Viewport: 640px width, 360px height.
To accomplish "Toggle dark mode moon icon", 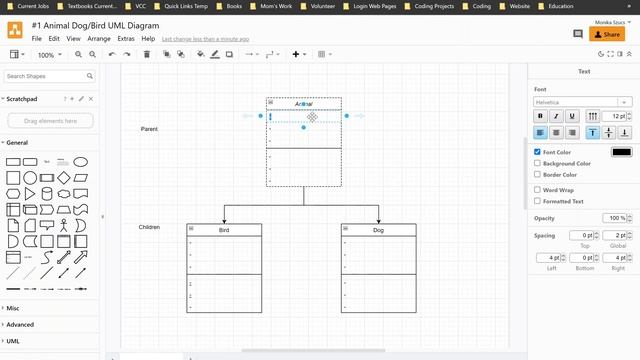I will pyautogui.click(x=601, y=54).
